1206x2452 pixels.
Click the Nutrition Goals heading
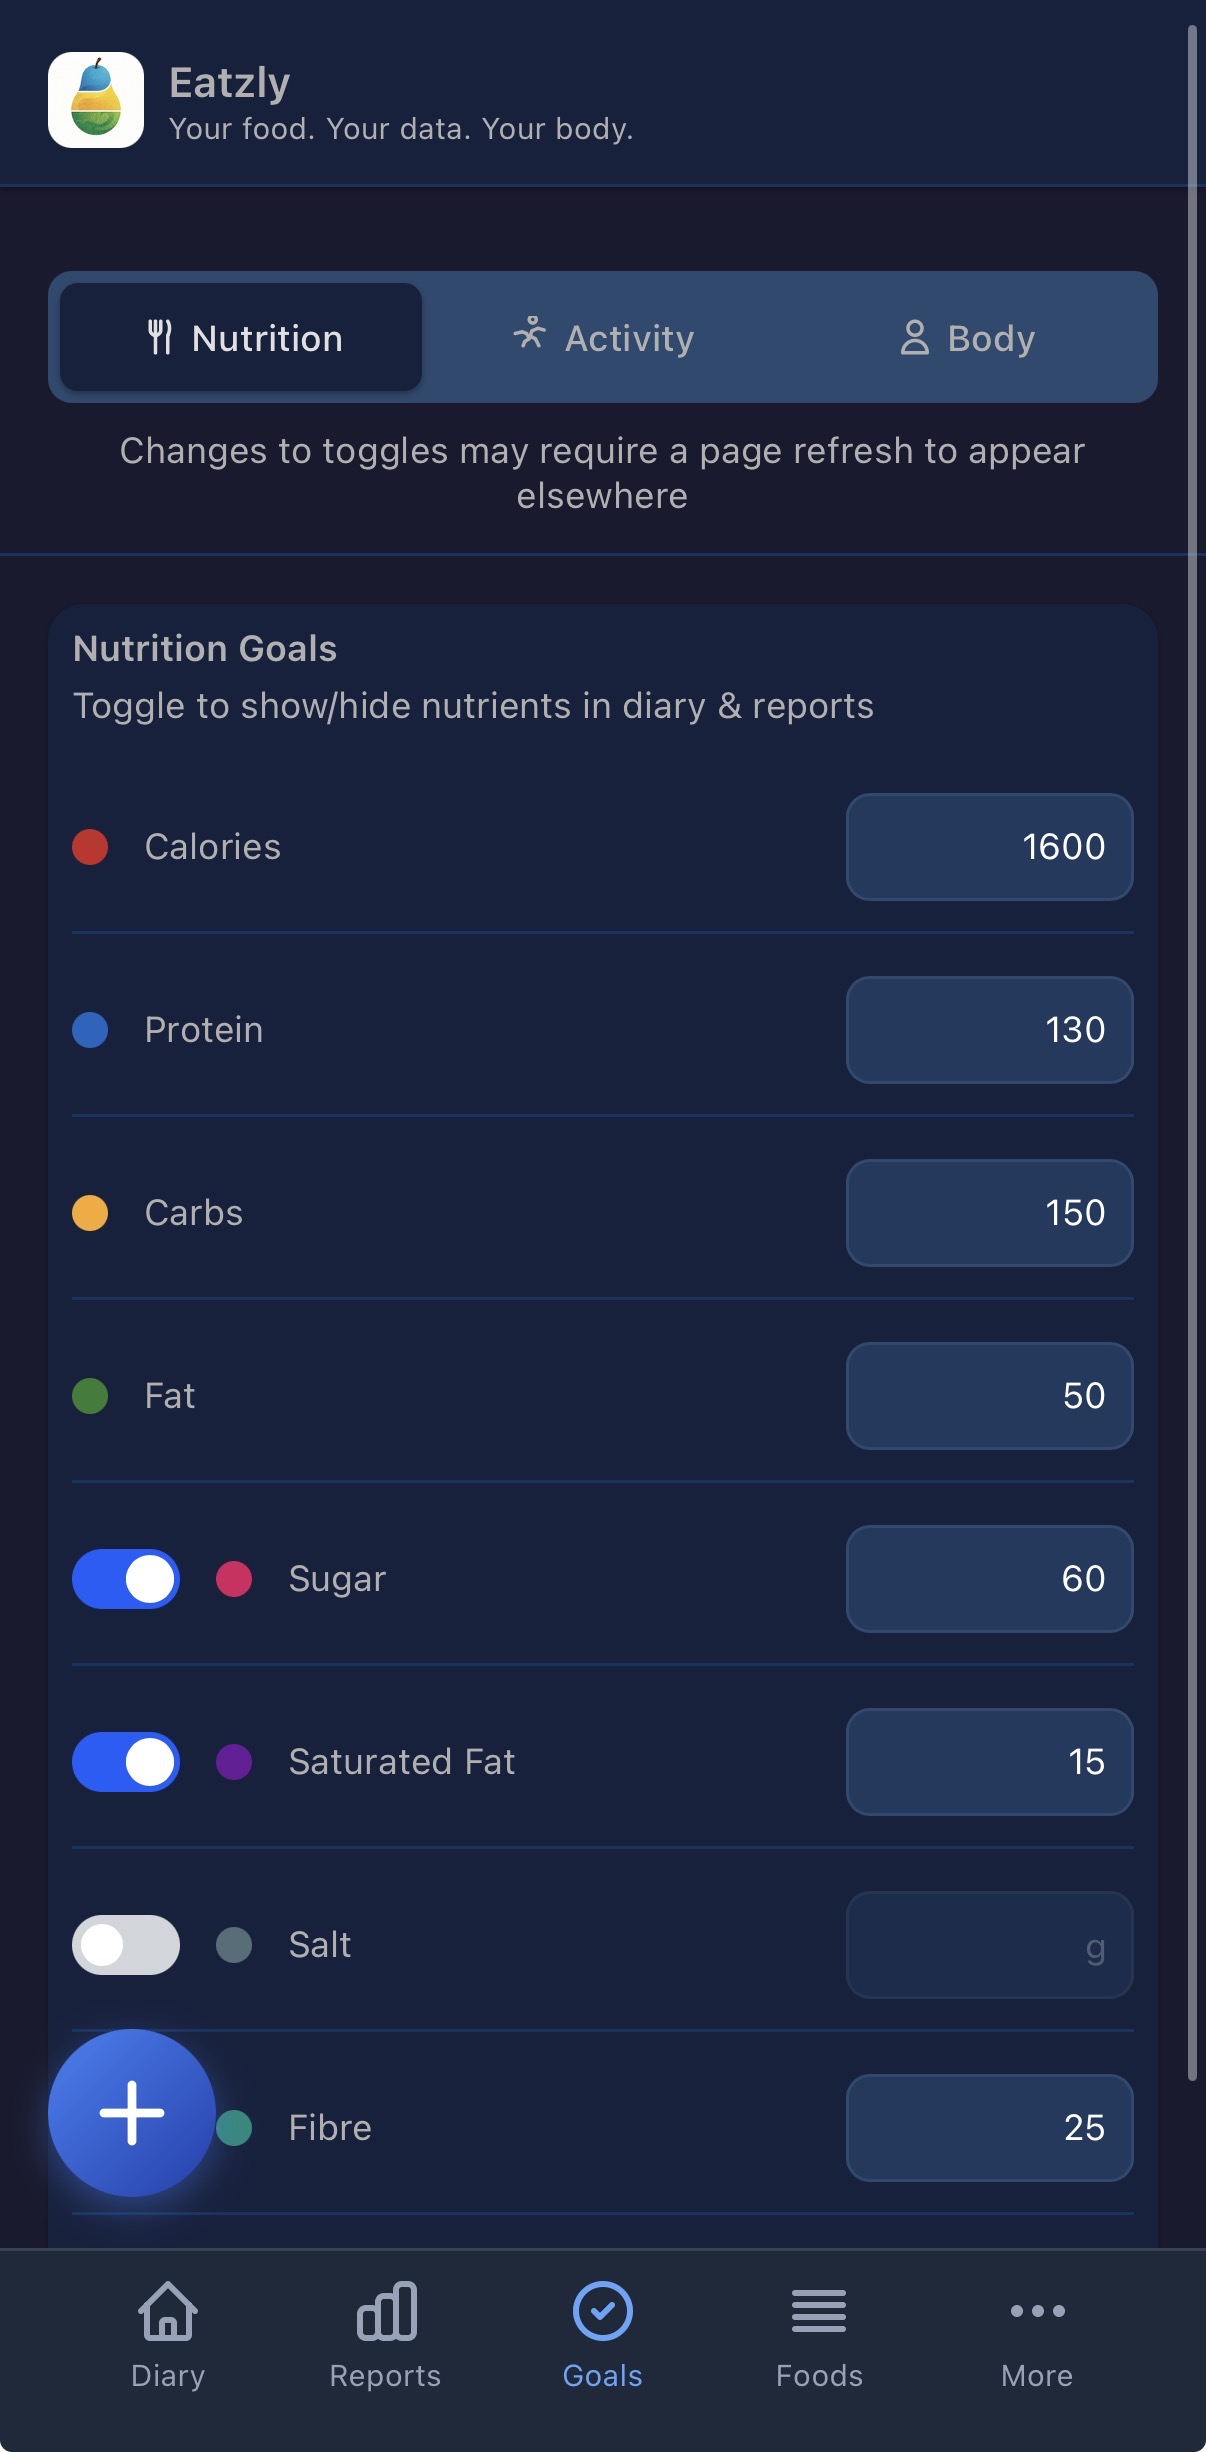[205, 648]
